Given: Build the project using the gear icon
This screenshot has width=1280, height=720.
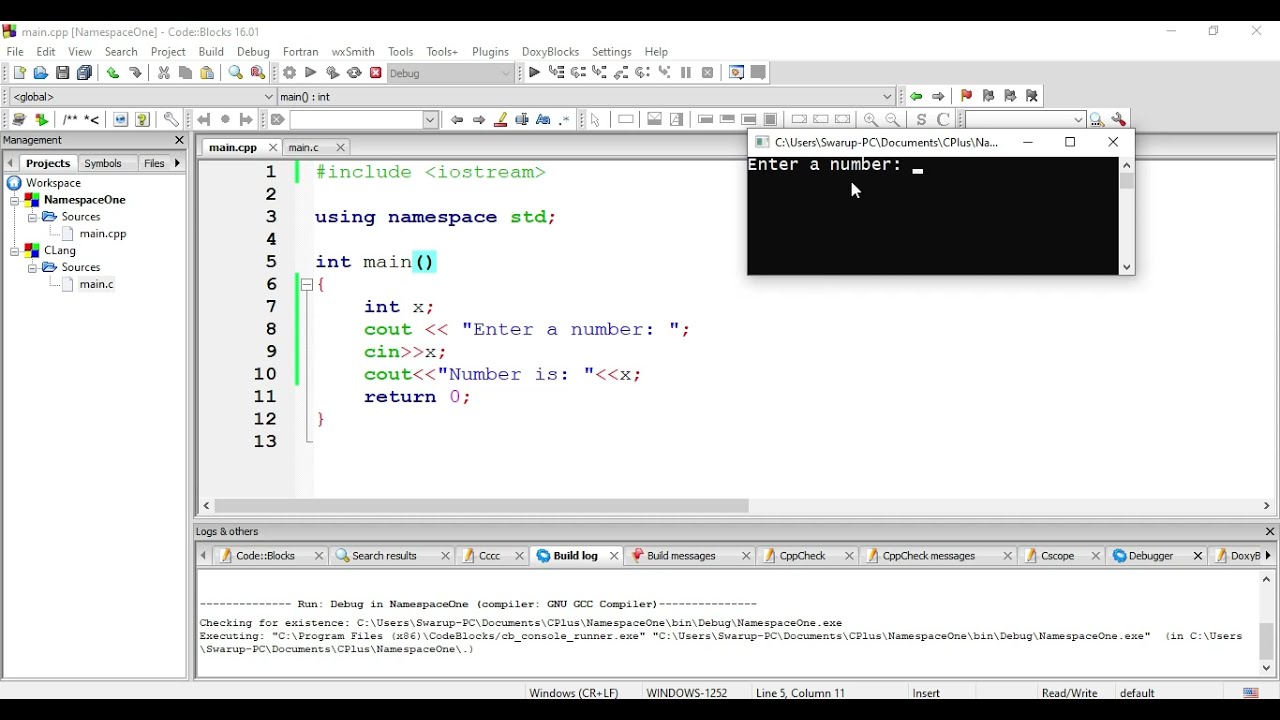Looking at the screenshot, I should click(290, 72).
